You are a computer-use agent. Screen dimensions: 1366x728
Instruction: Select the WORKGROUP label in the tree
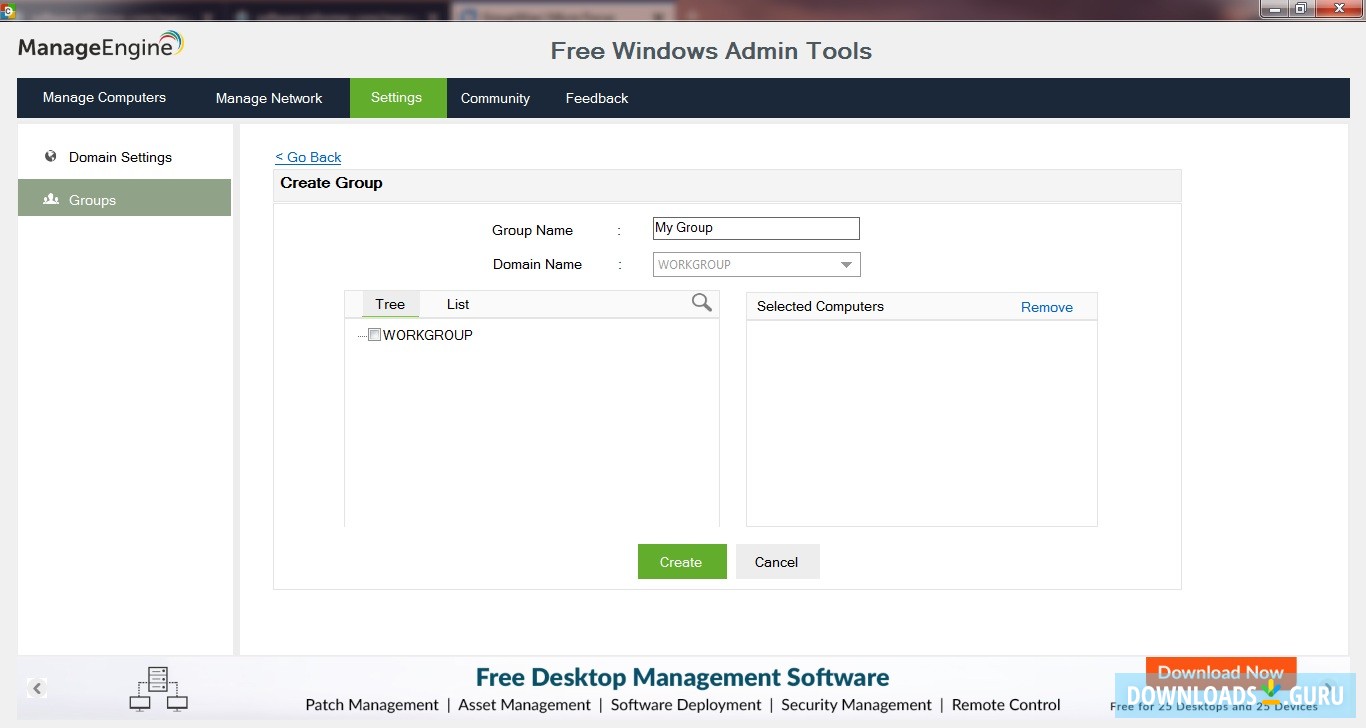[428, 335]
